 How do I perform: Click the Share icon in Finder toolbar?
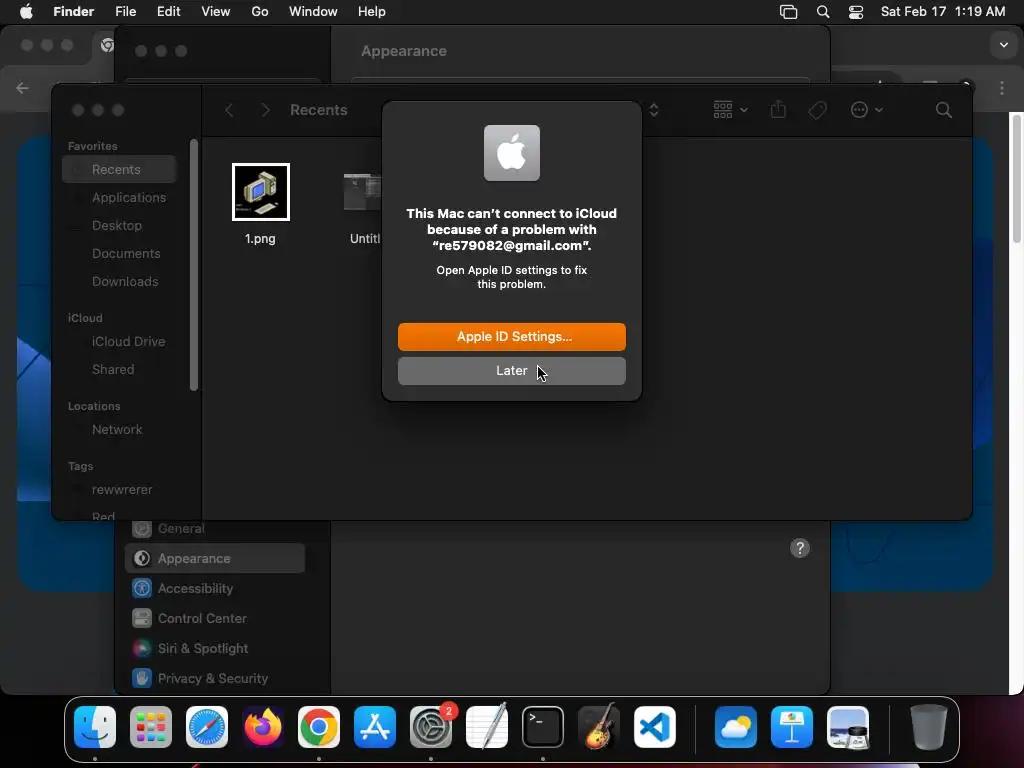pyautogui.click(x=778, y=109)
